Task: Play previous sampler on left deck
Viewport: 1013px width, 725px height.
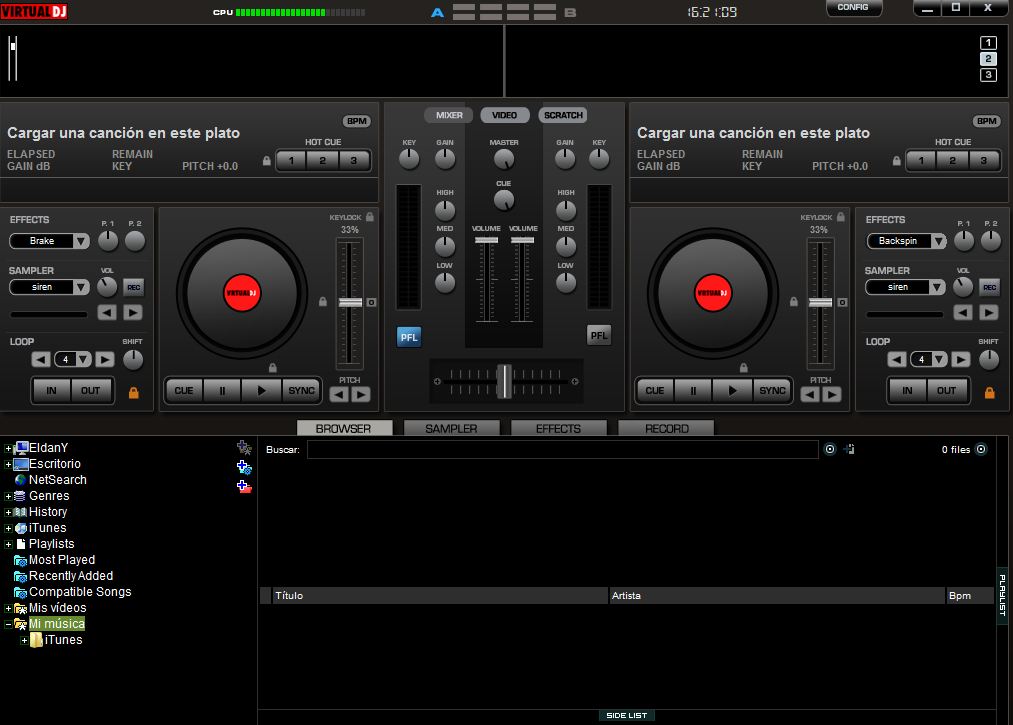Action: click(x=107, y=313)
